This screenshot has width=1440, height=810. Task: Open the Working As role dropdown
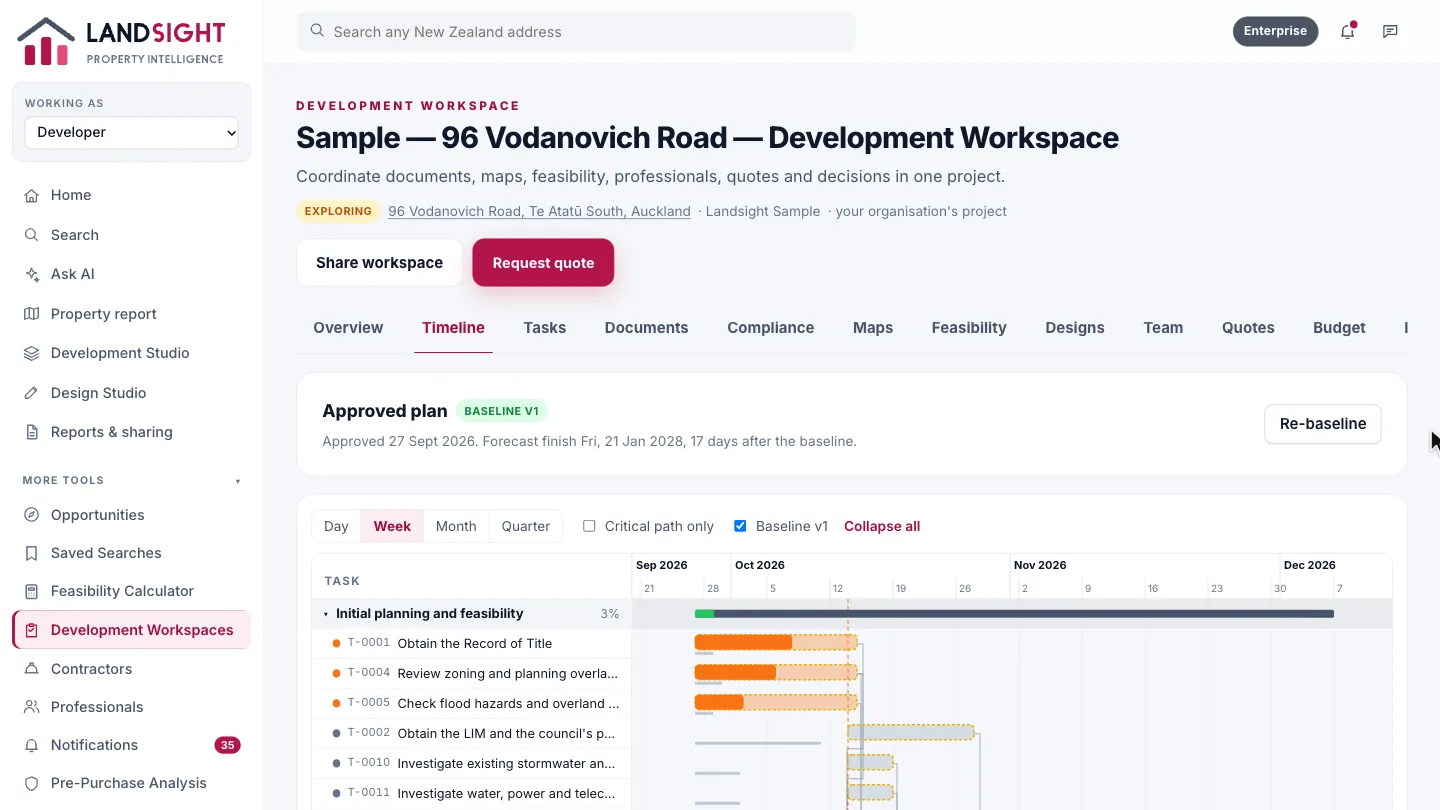point(132,132)
